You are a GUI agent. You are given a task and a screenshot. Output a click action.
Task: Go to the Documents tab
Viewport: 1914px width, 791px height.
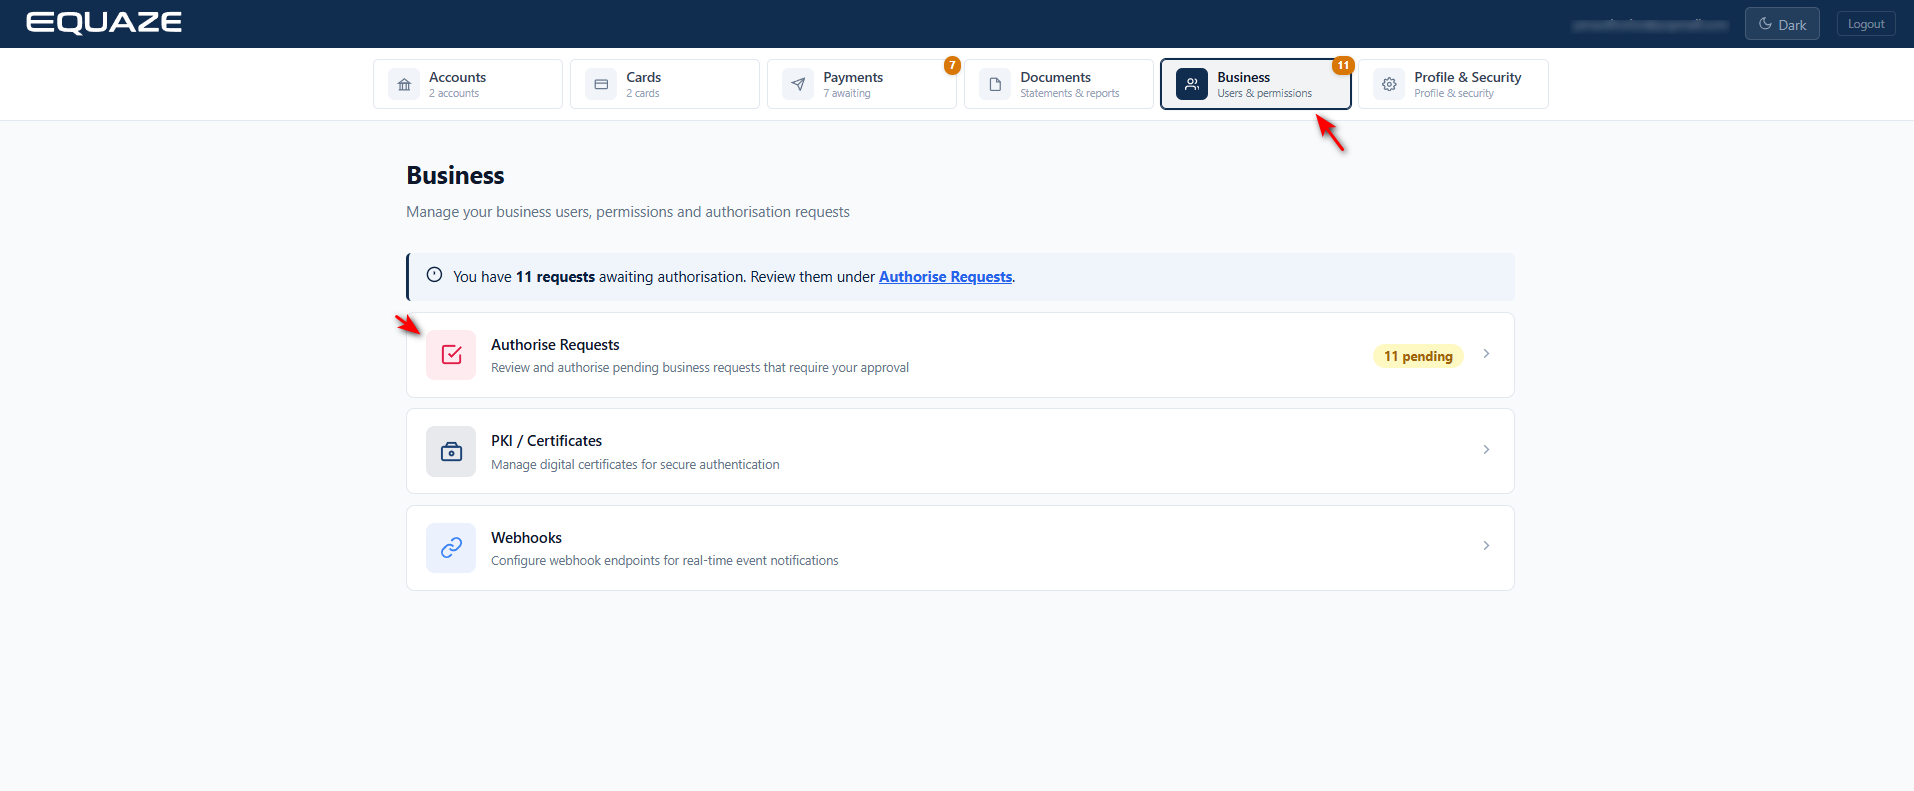[1059, 84]
